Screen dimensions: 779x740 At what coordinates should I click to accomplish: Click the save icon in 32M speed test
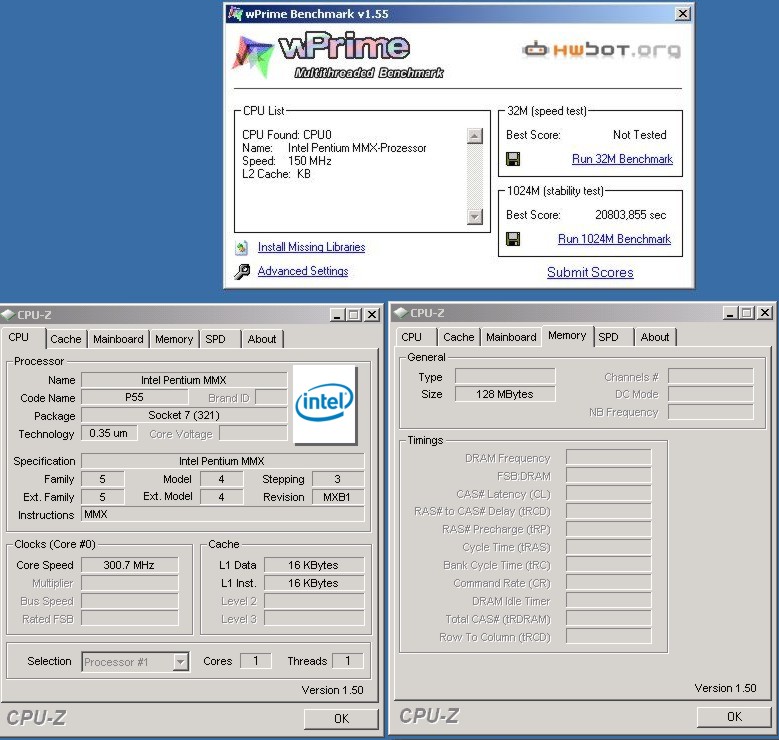tap(513, 159)
